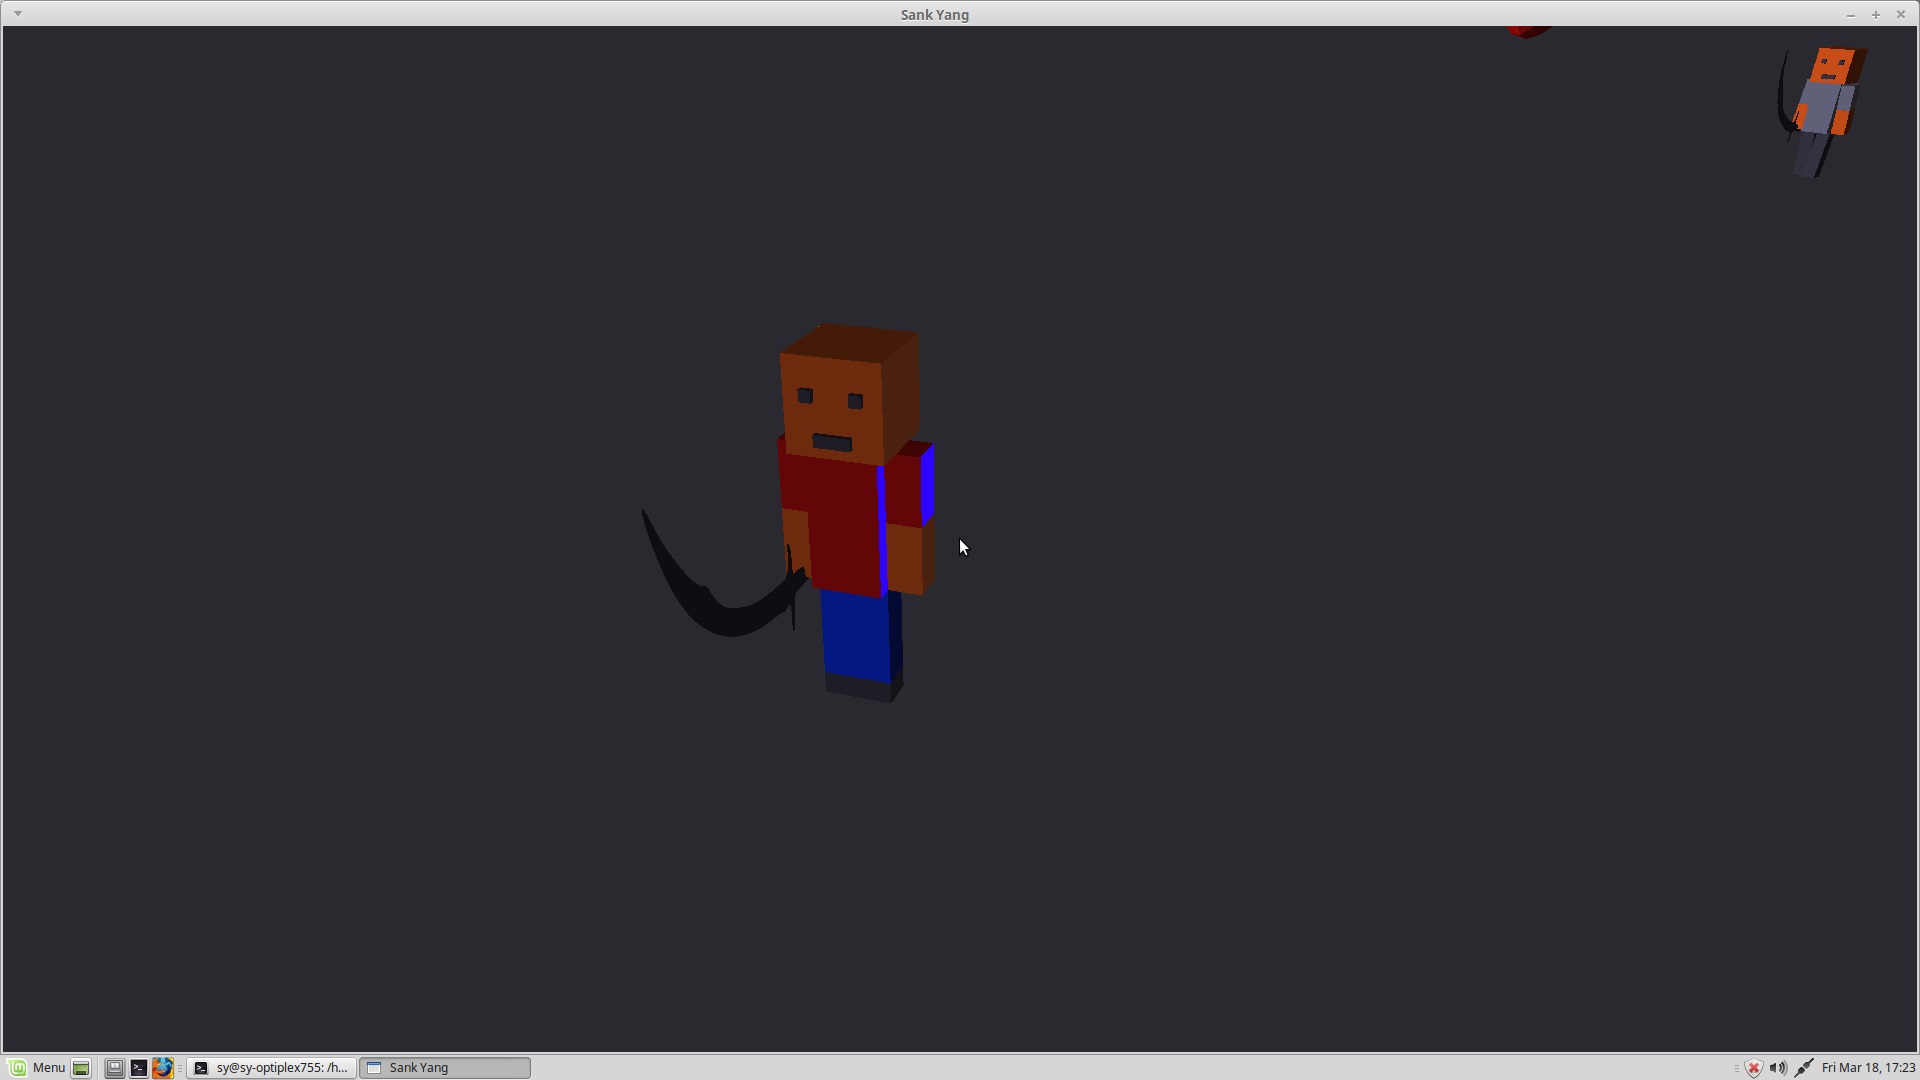
Task: Open the window menu arrow in title bar
Action: tap(18, 14)
